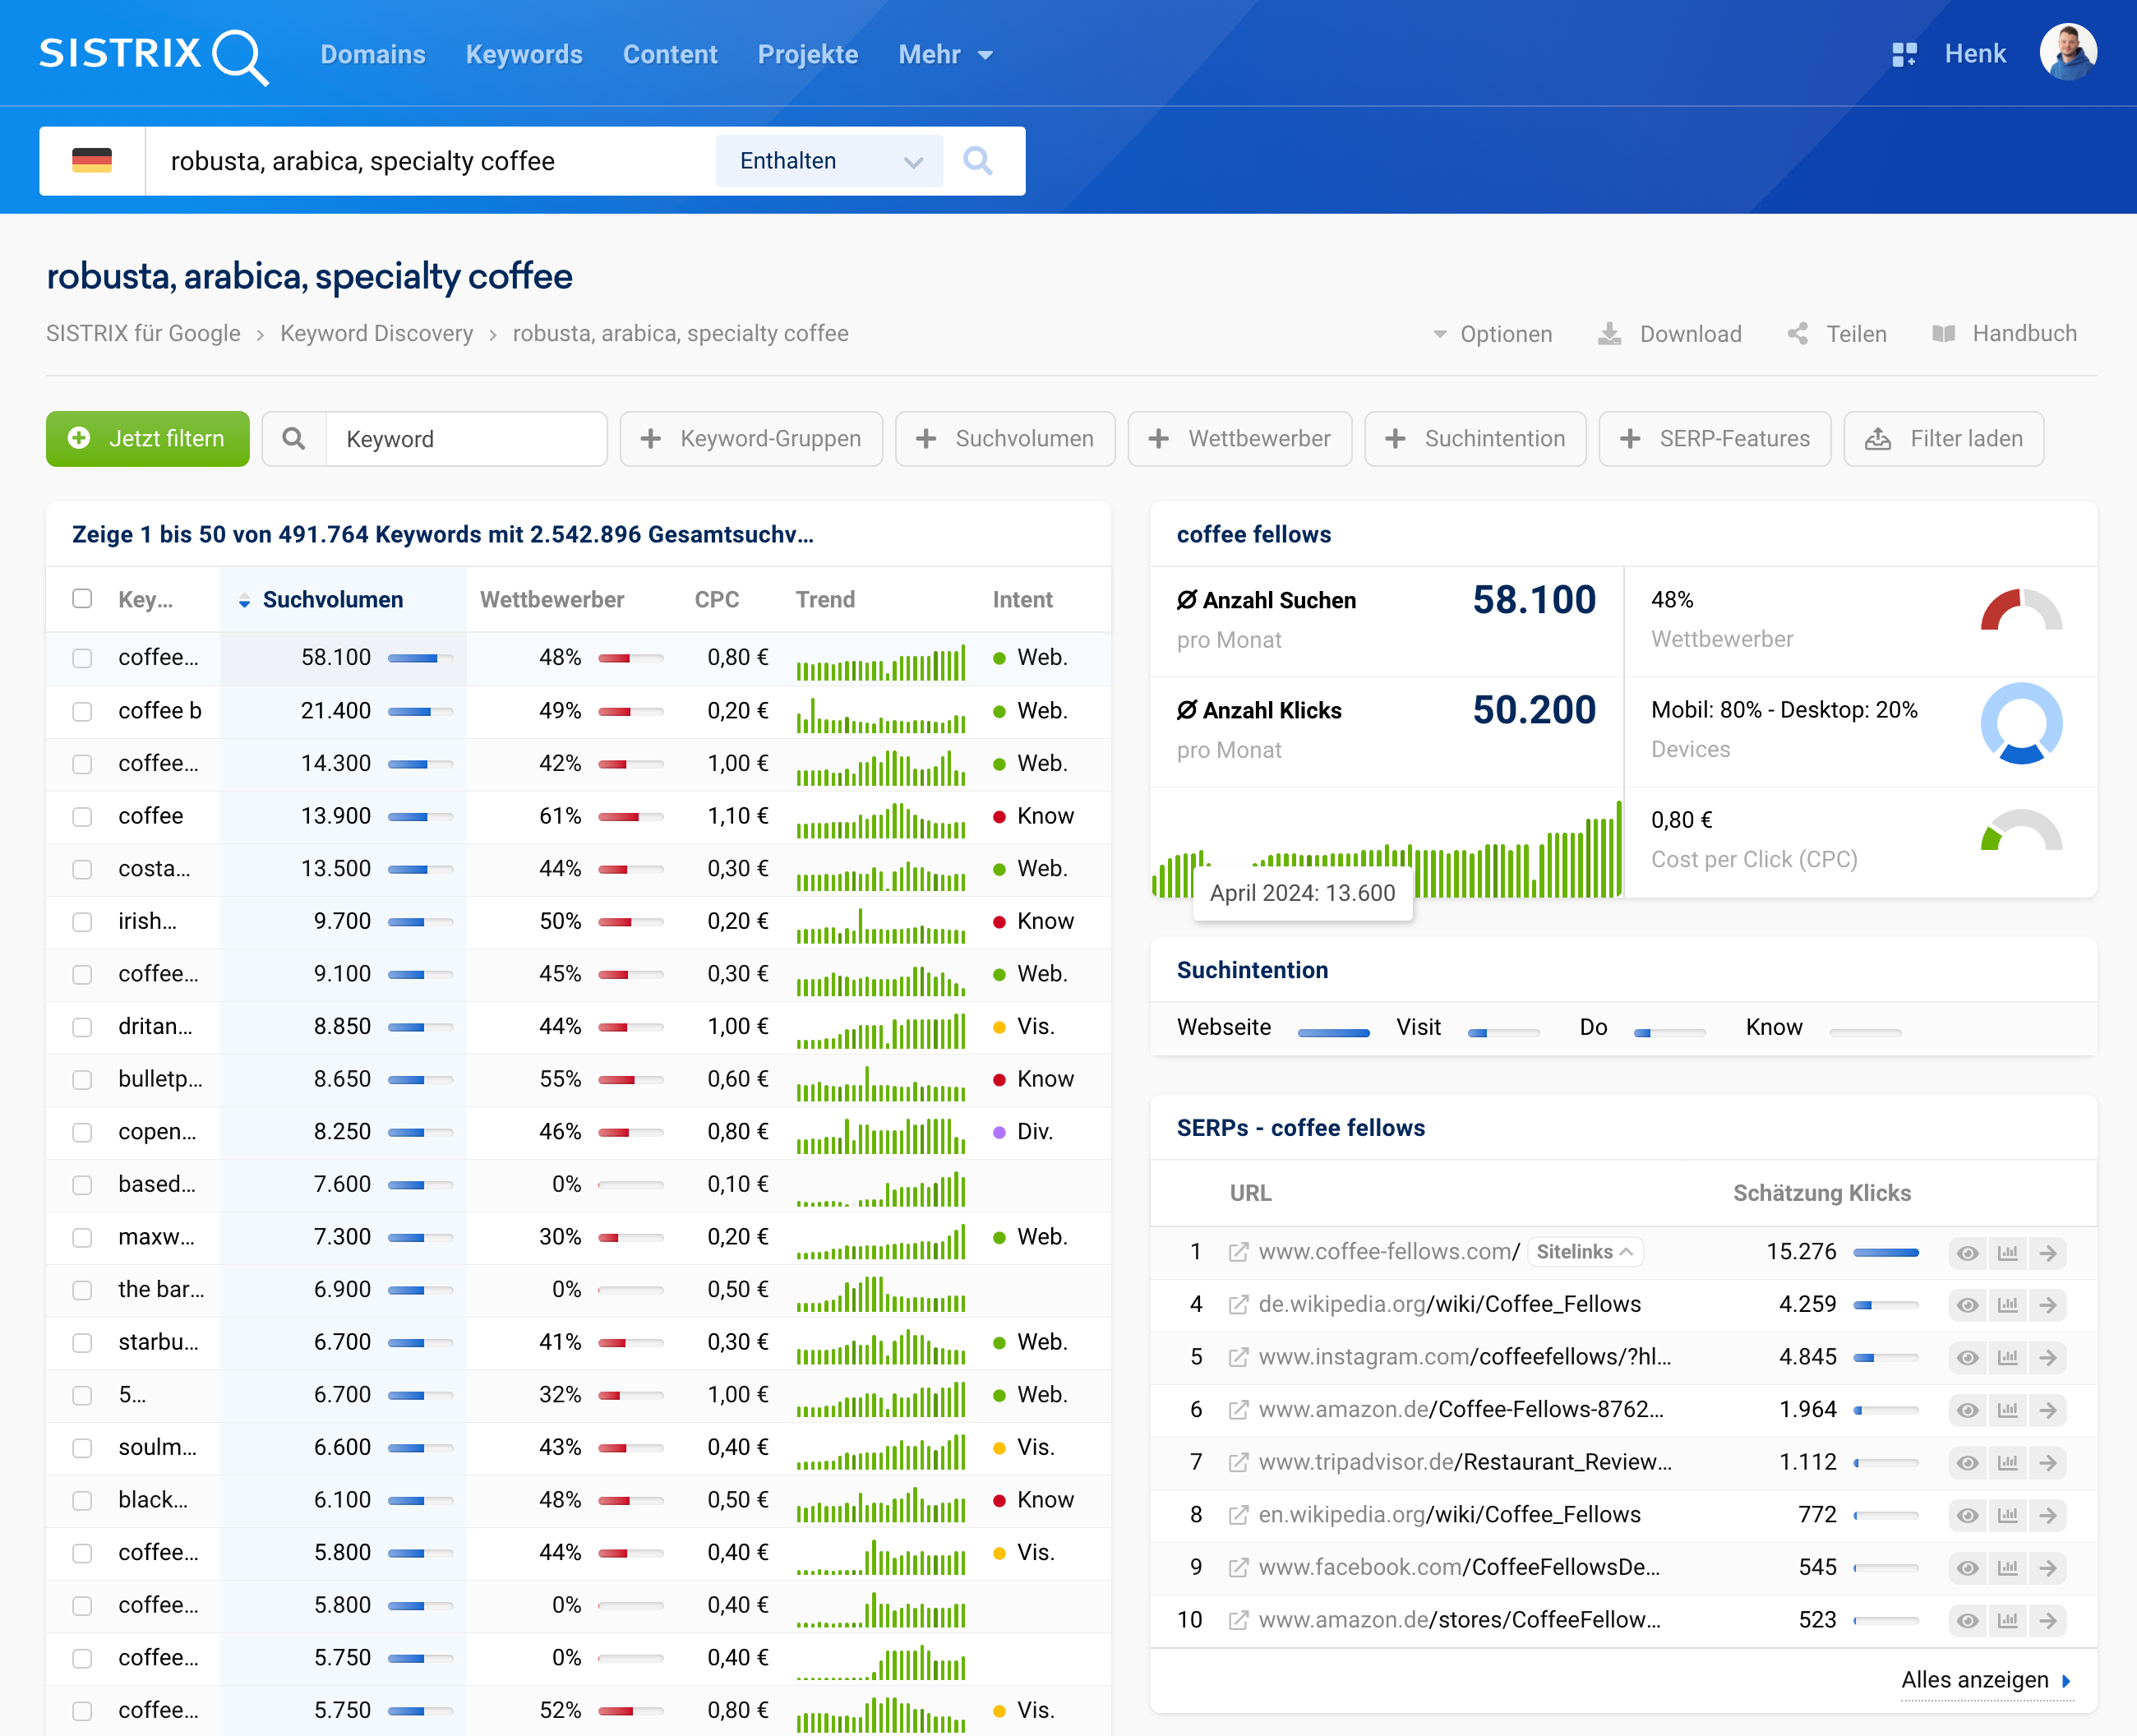Screen dimensions: 2137x1736
Task: Open chart icon for de.wikipedia.org Coffee_Fellows row
Action: pos(2007,1305)
